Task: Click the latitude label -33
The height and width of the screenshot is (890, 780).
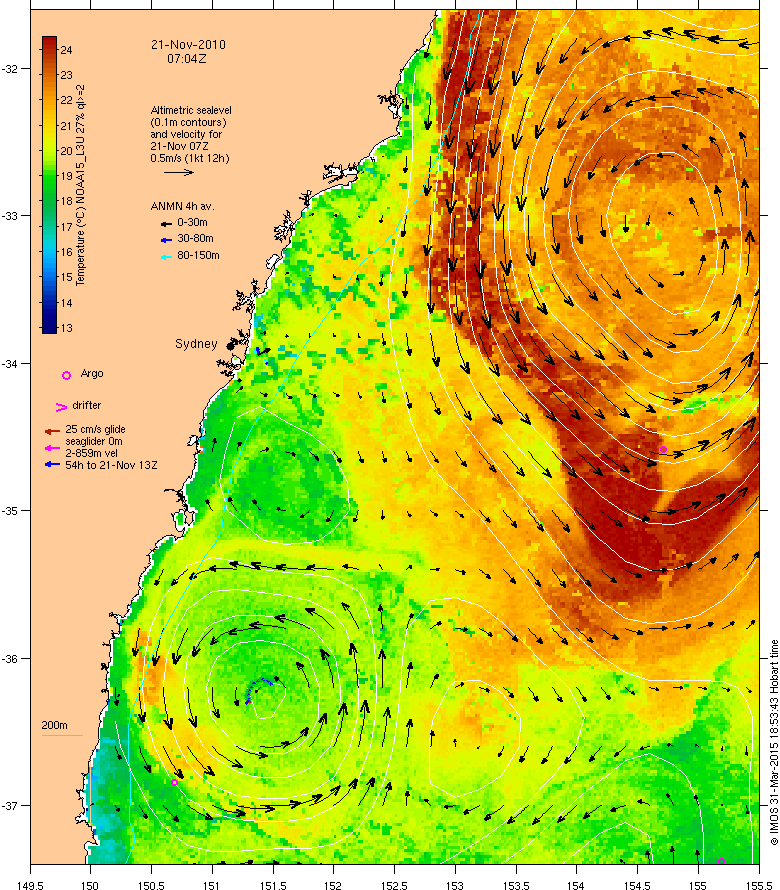Action: click(10, 216)
